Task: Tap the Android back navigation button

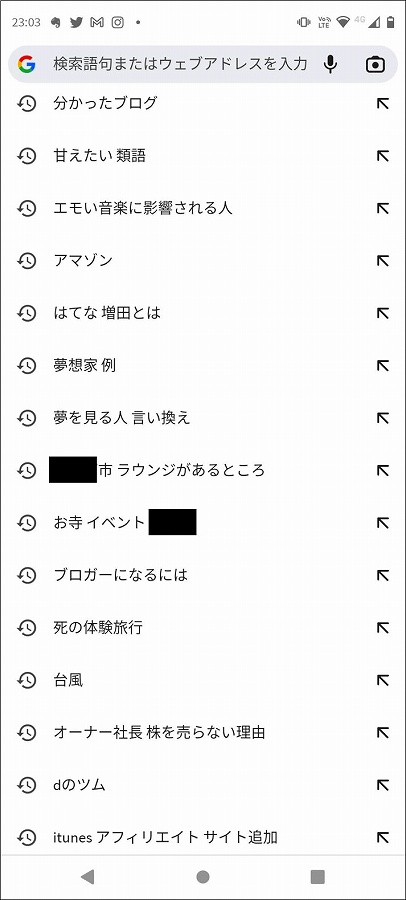Action: tap(87, 876)
